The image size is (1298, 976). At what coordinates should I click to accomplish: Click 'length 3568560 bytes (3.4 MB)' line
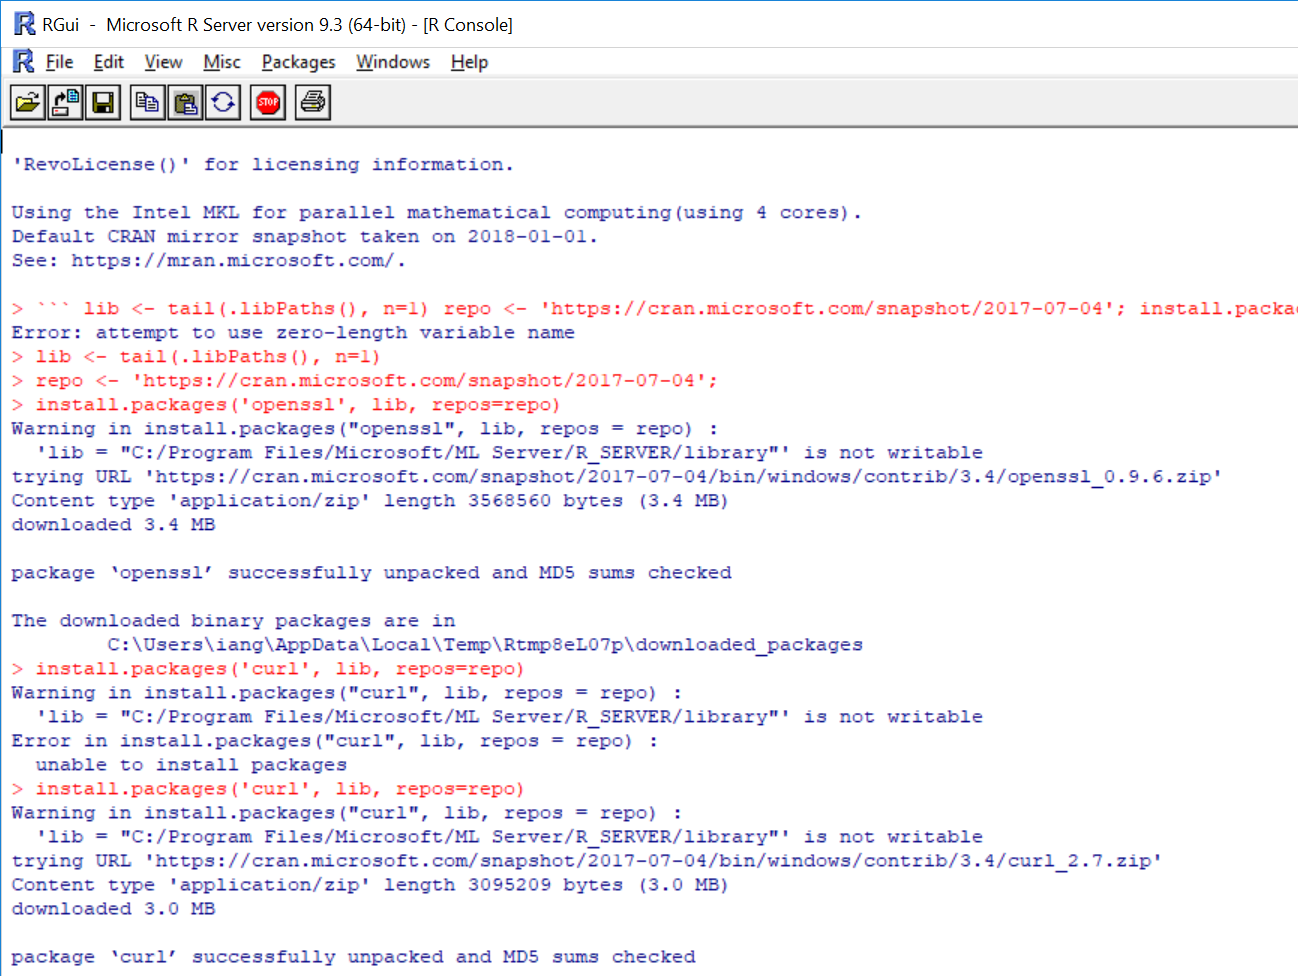pyautogui.click(x=370, y=500)
